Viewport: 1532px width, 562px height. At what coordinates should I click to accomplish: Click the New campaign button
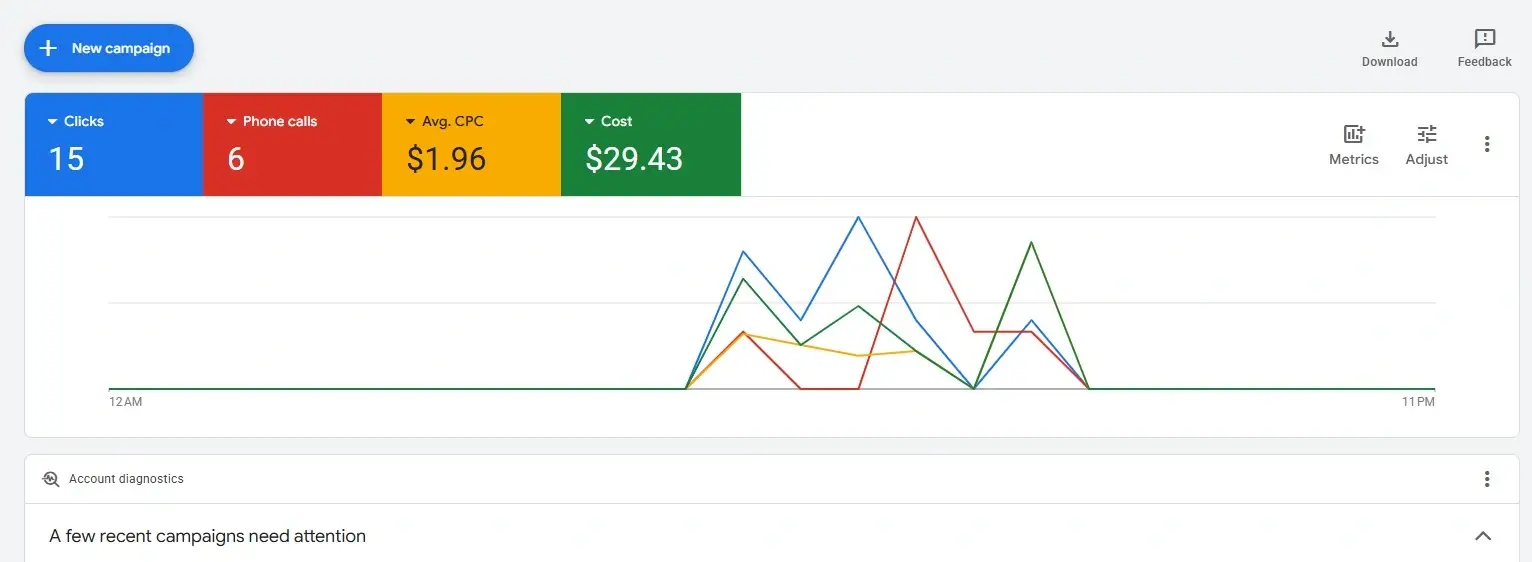pyautogui.click(x=109, y=48)
